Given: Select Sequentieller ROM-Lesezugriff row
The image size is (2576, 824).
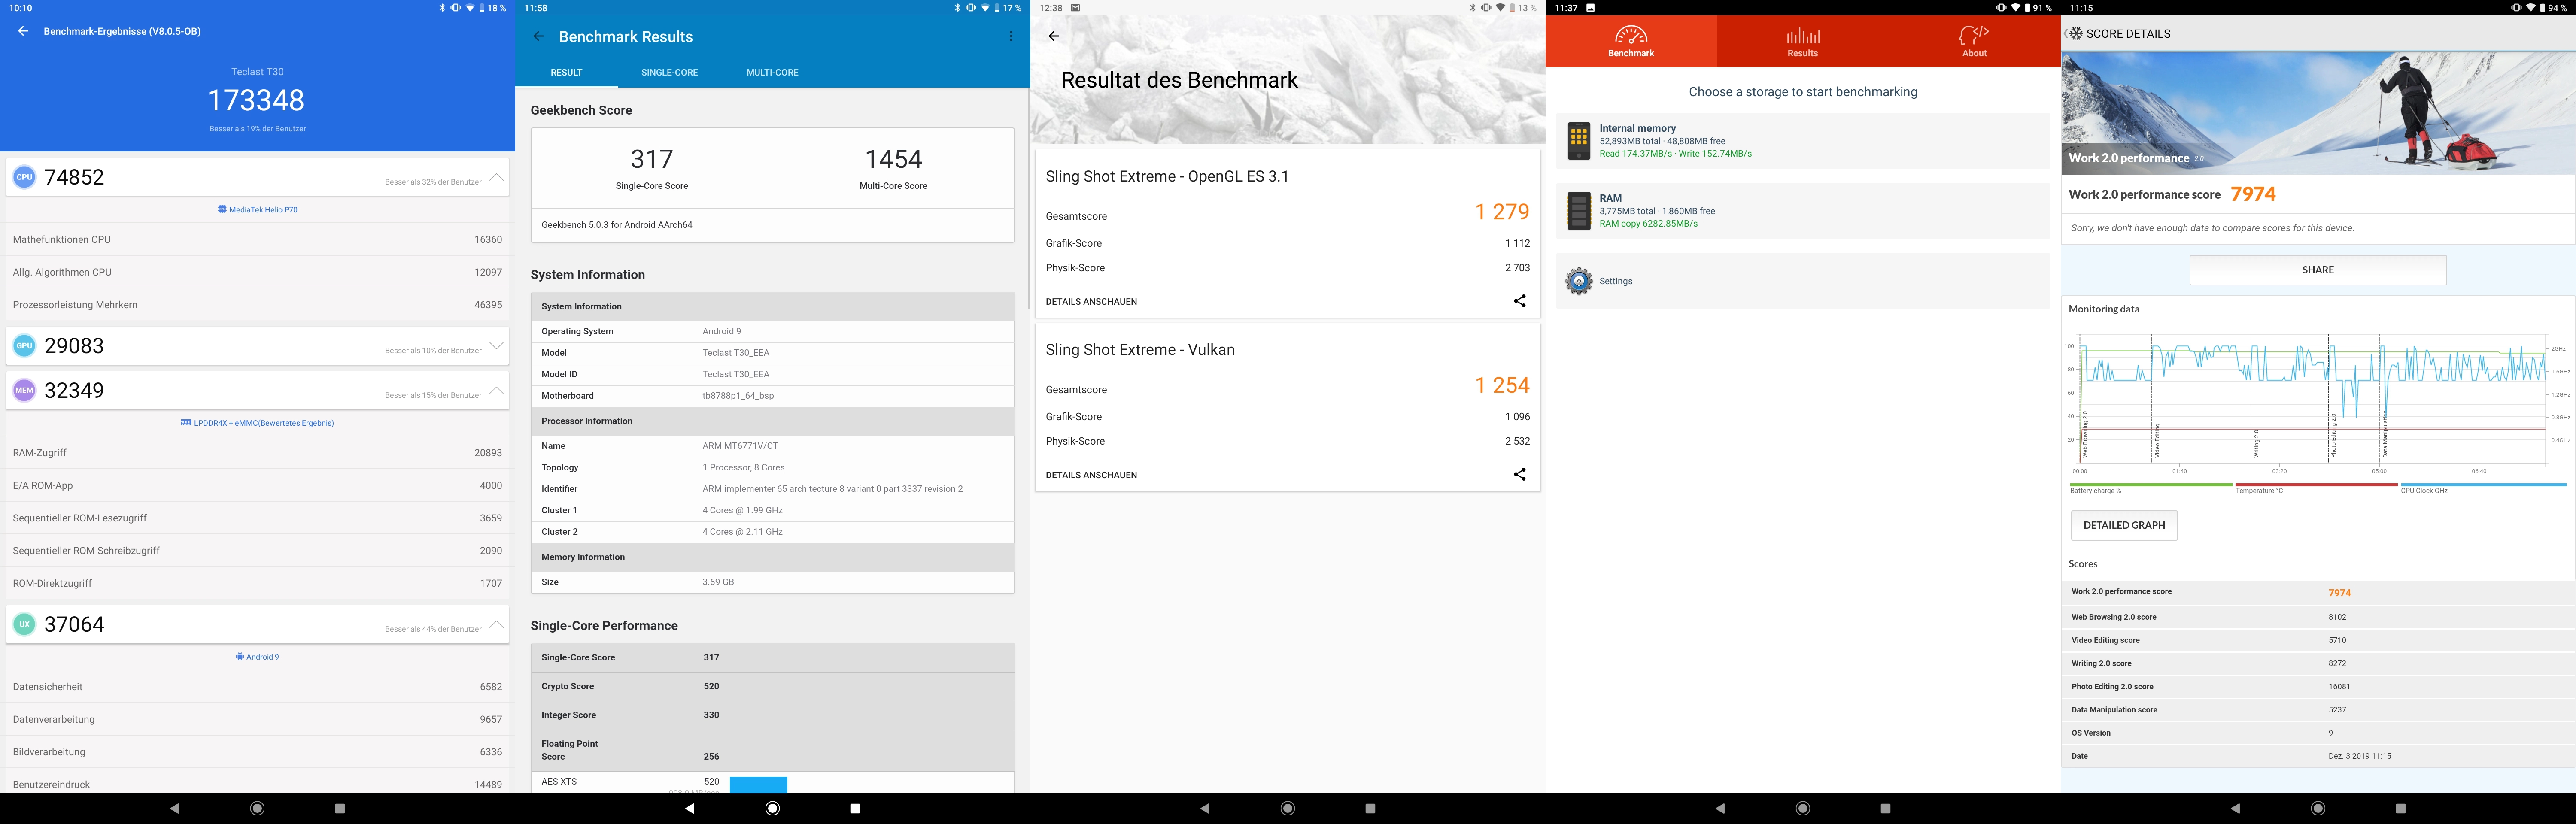Looking at the screenshot, I should (258, 518).
